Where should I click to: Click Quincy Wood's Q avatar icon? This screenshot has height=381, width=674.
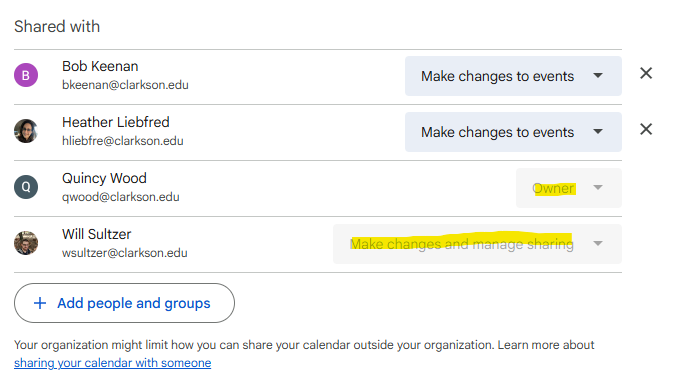[x=26, y=187]
